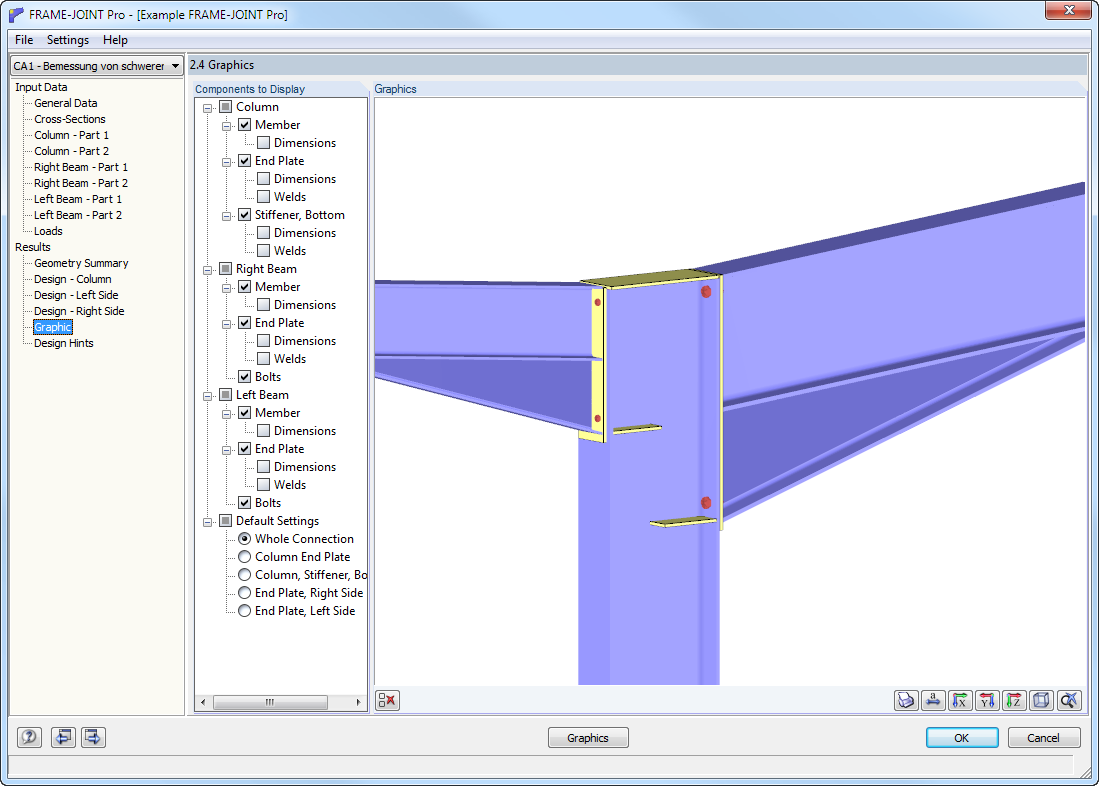Open the File menu
1099x786 pixels.
24,40
